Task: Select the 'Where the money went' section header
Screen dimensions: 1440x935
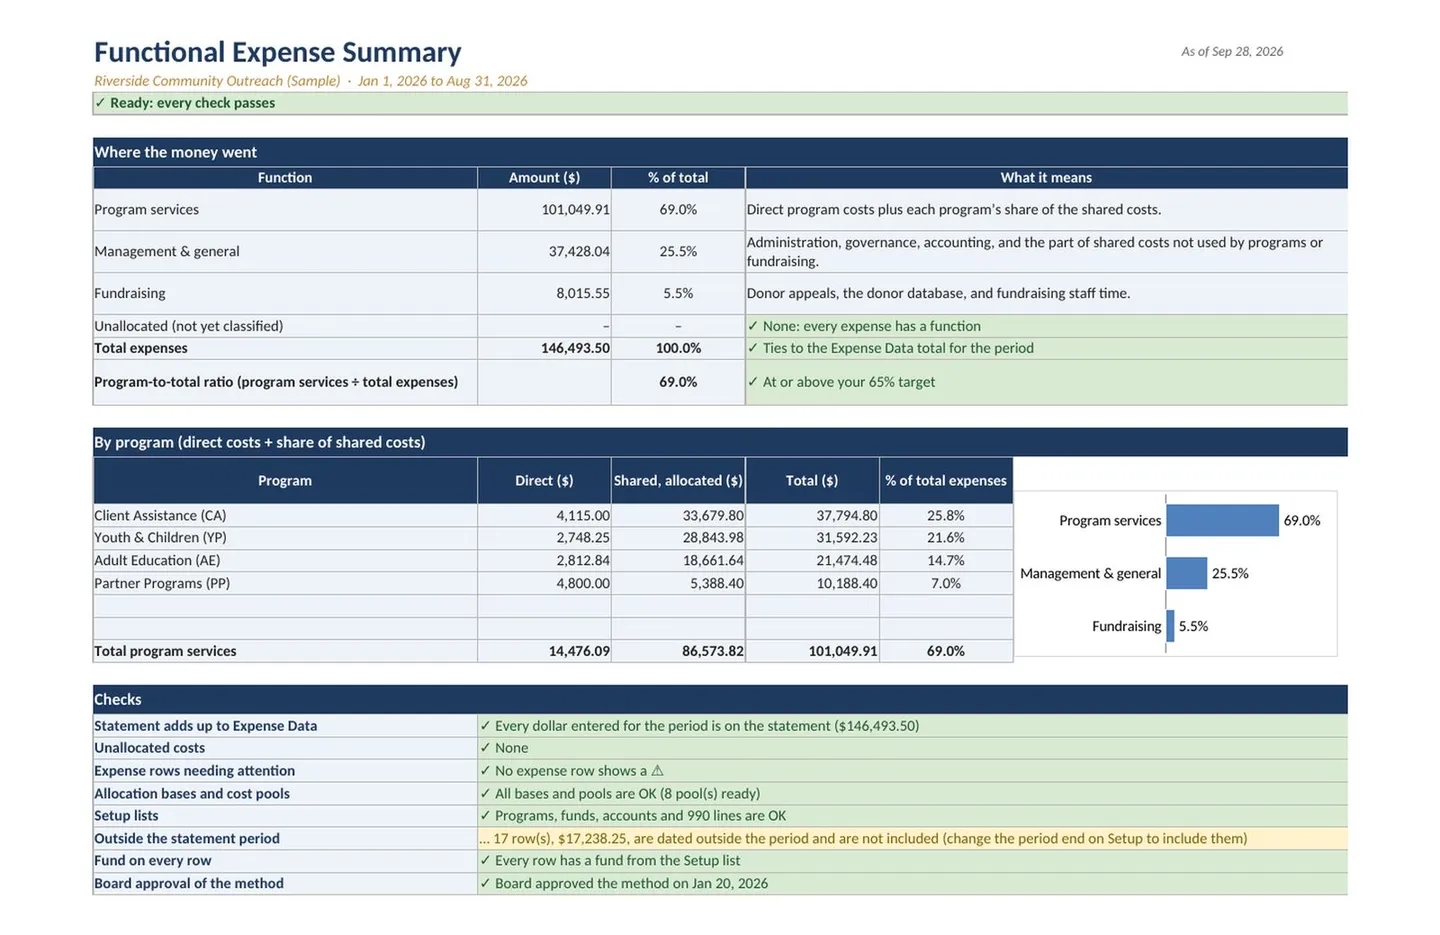Action: 720,152
